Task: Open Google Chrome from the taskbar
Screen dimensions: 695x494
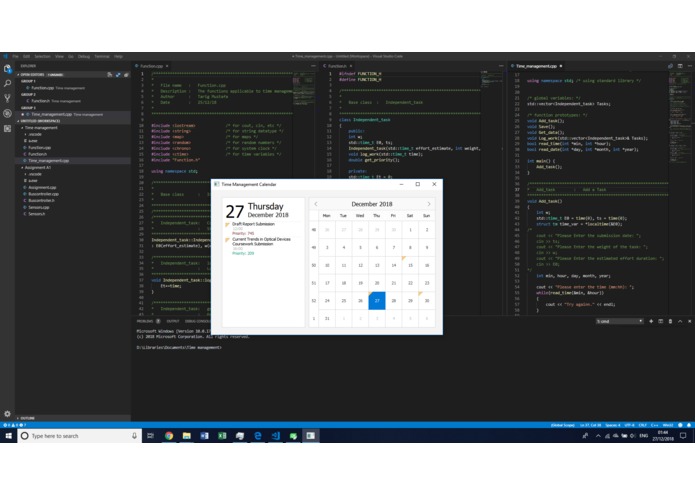Action: [x=169, y=436]
